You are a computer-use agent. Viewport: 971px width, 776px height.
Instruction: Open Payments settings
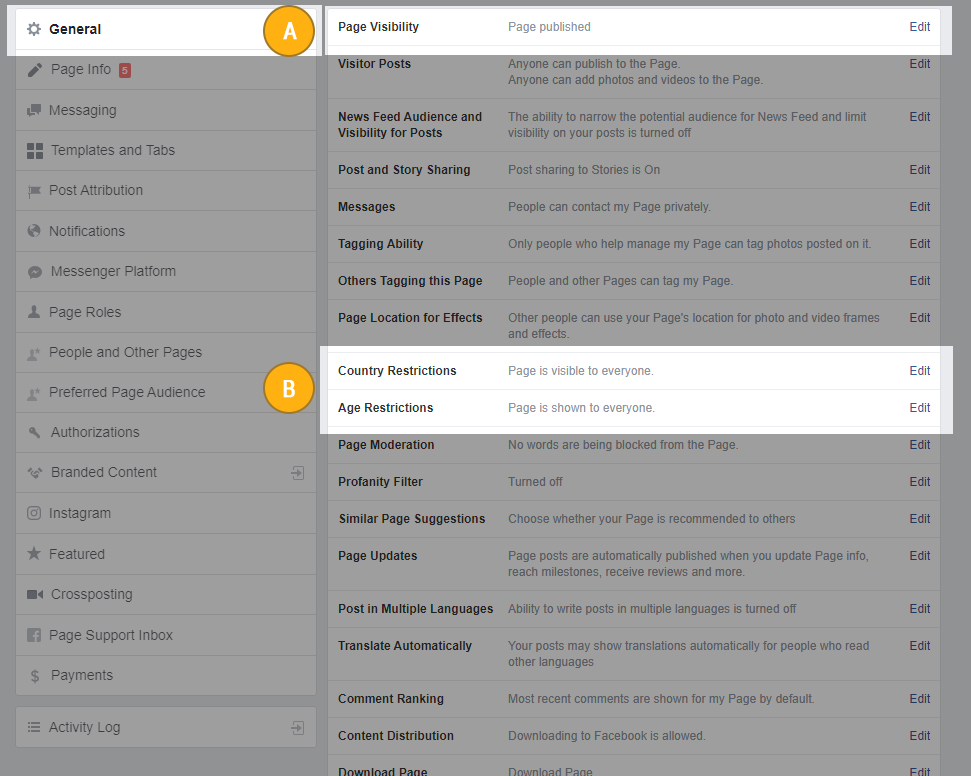166,676
